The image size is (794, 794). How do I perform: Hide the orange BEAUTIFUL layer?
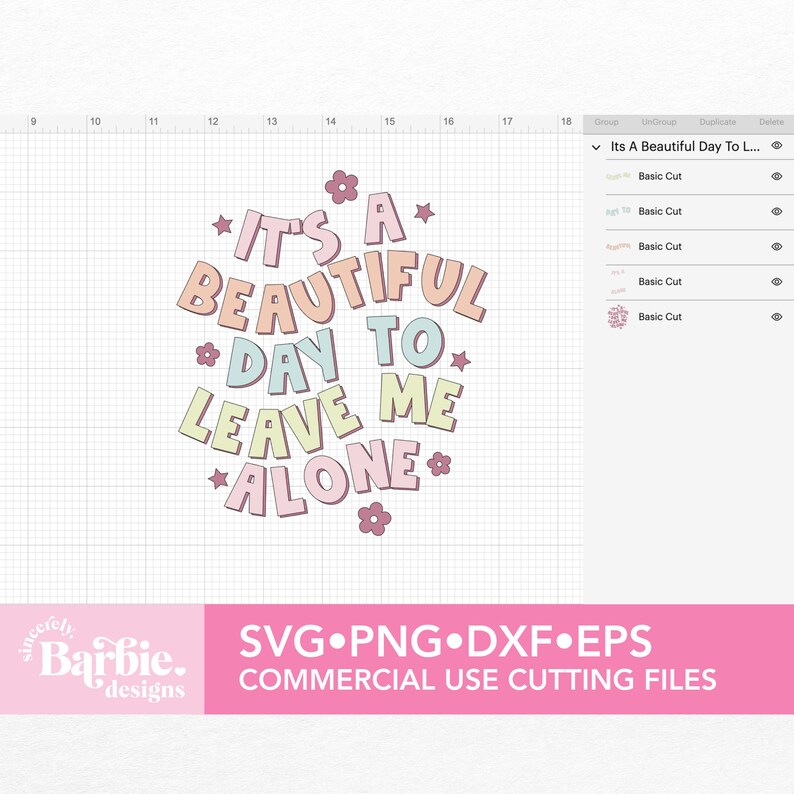776,247
